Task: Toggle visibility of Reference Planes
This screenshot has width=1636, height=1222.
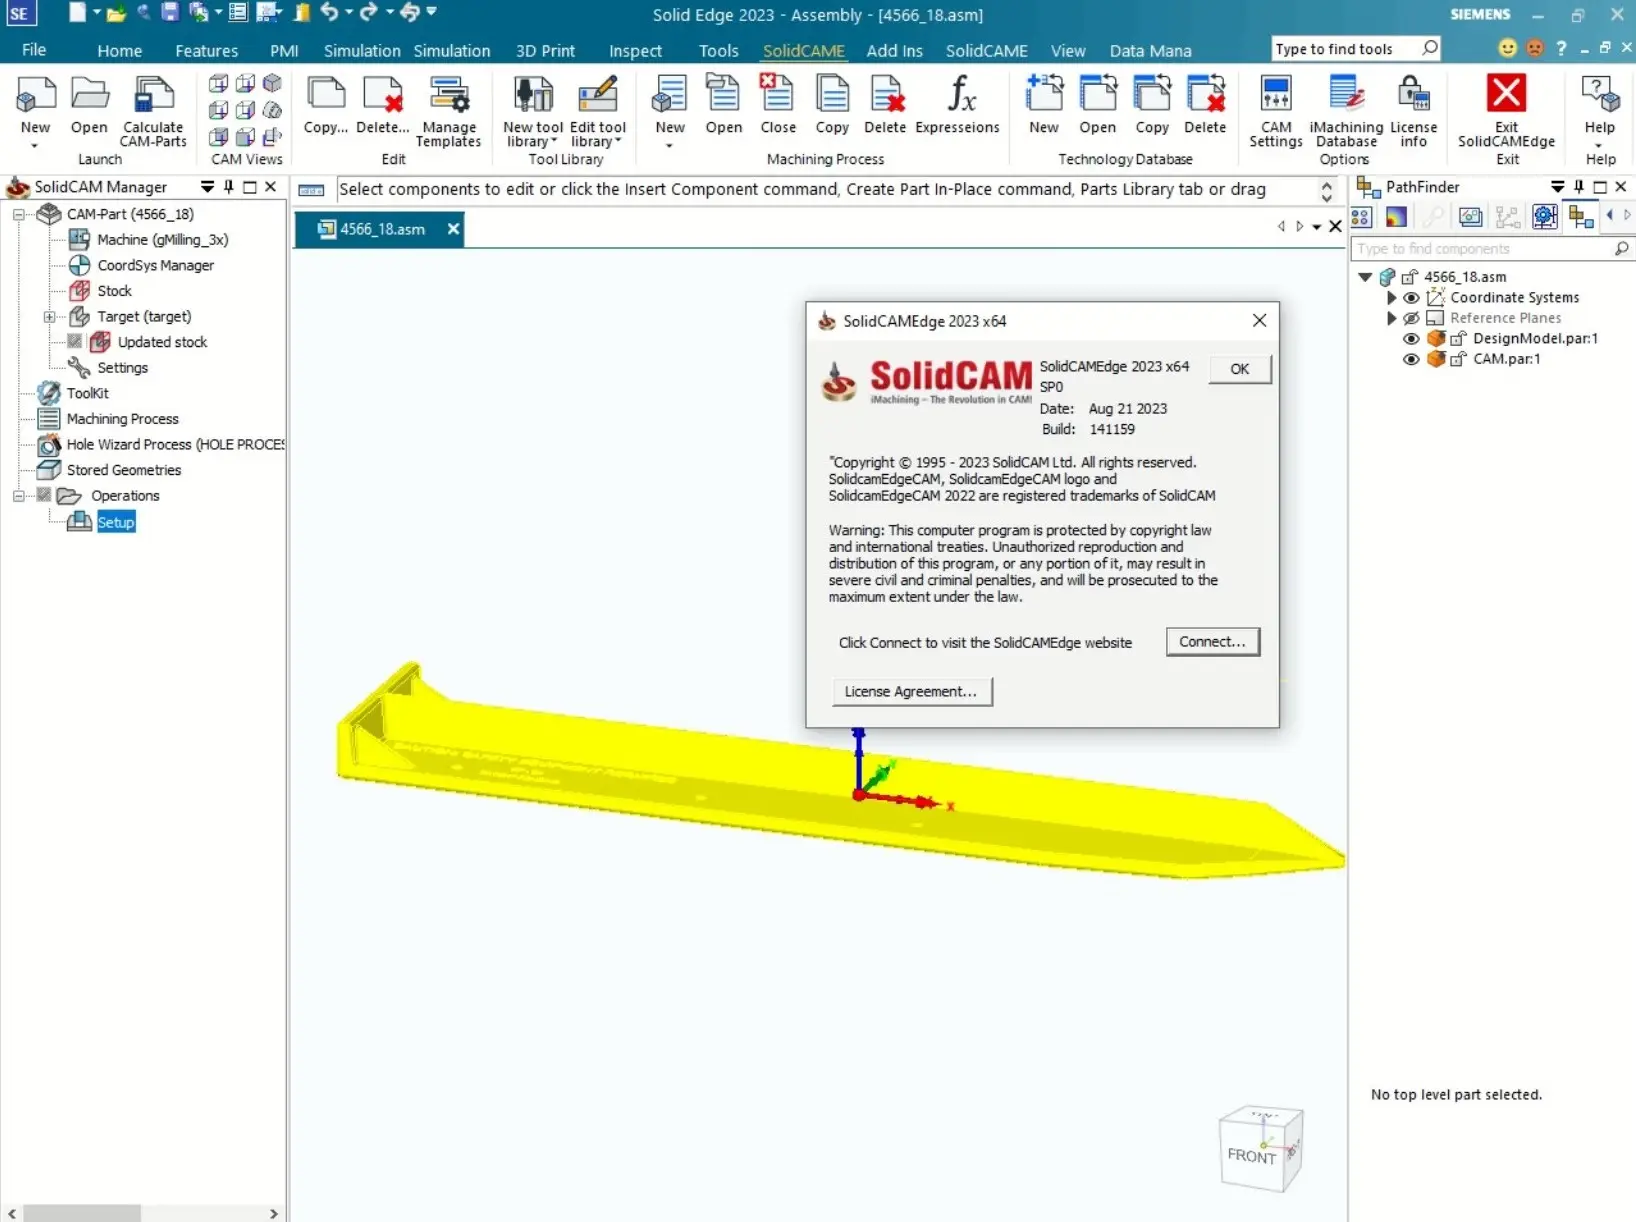Action: coord(1411,318)
